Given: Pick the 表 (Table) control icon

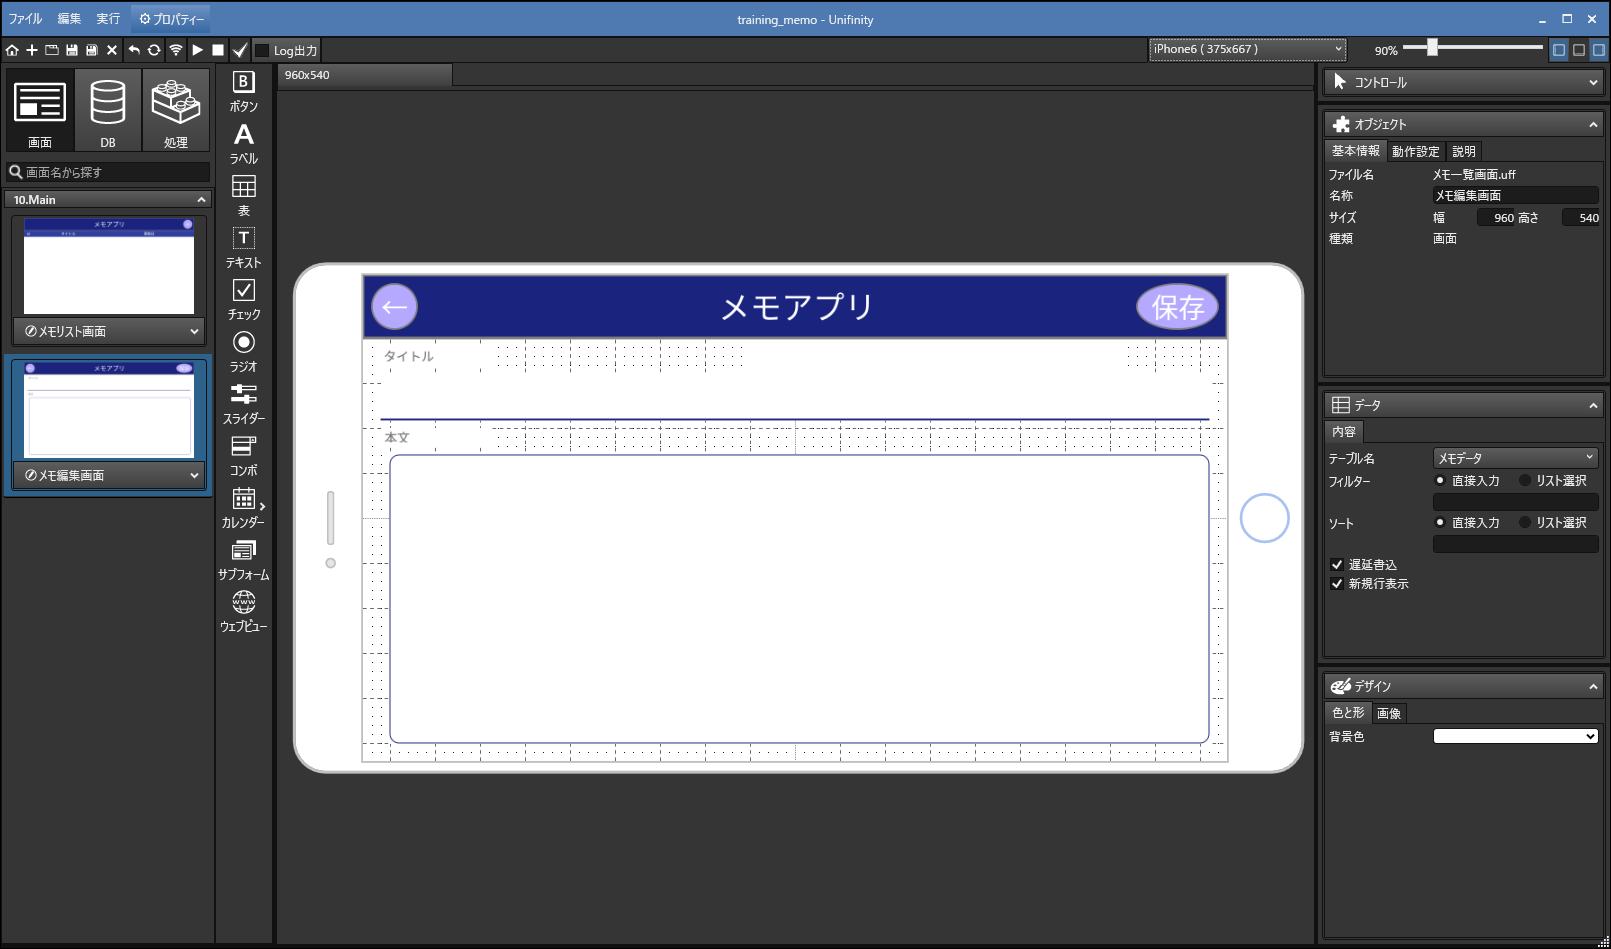Looking at the screenshot, I should (x=243, y=187).
